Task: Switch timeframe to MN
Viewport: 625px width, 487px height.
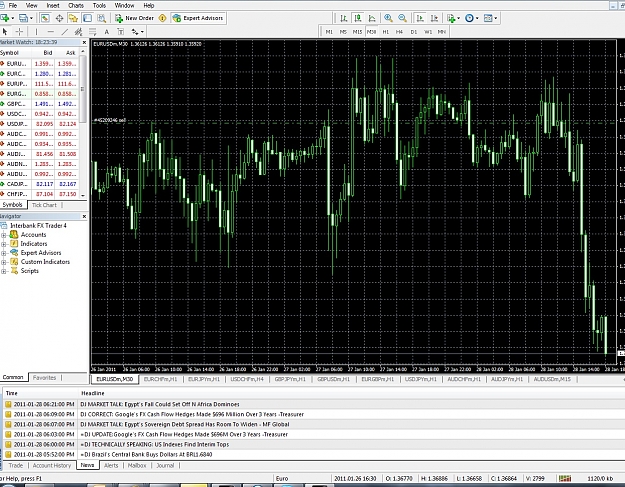Action: pos(442,32)
